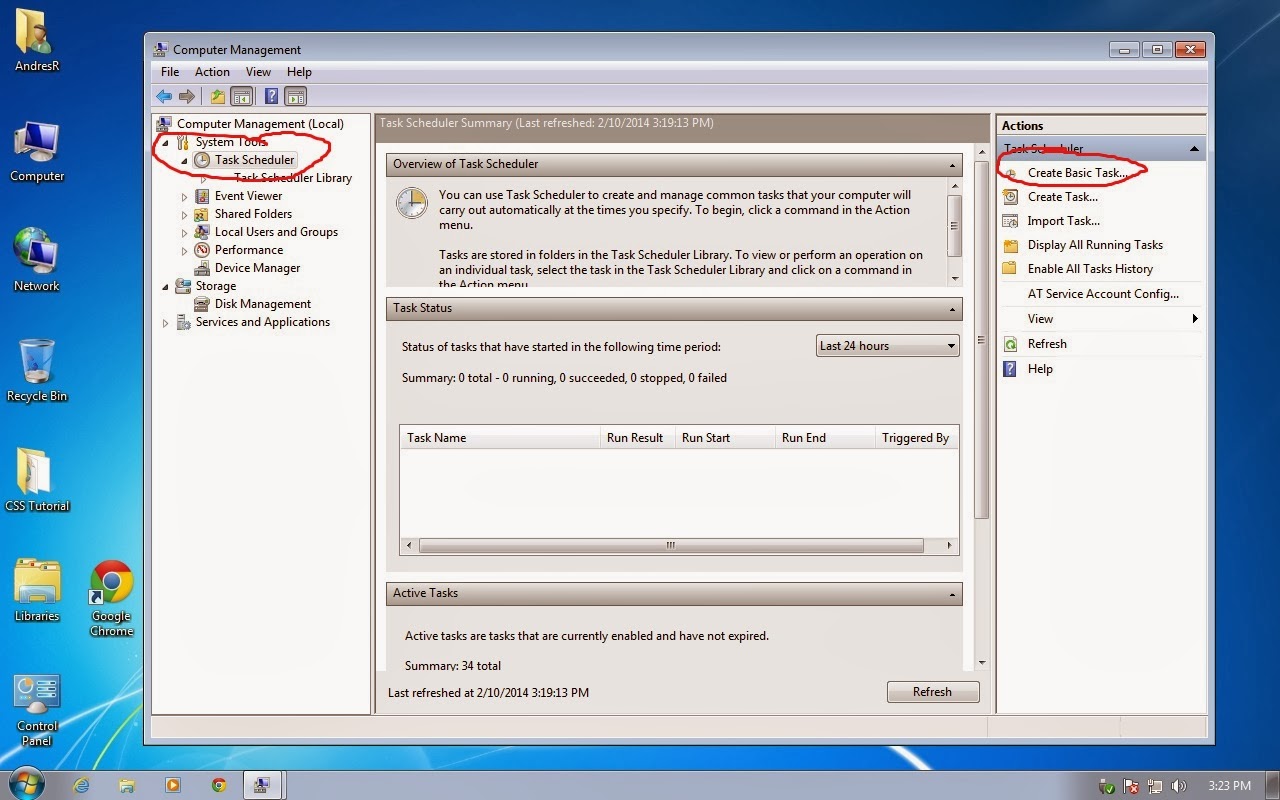
Task: Click the task table horizontal scrollbar thumb
Action: coord(671,546)
